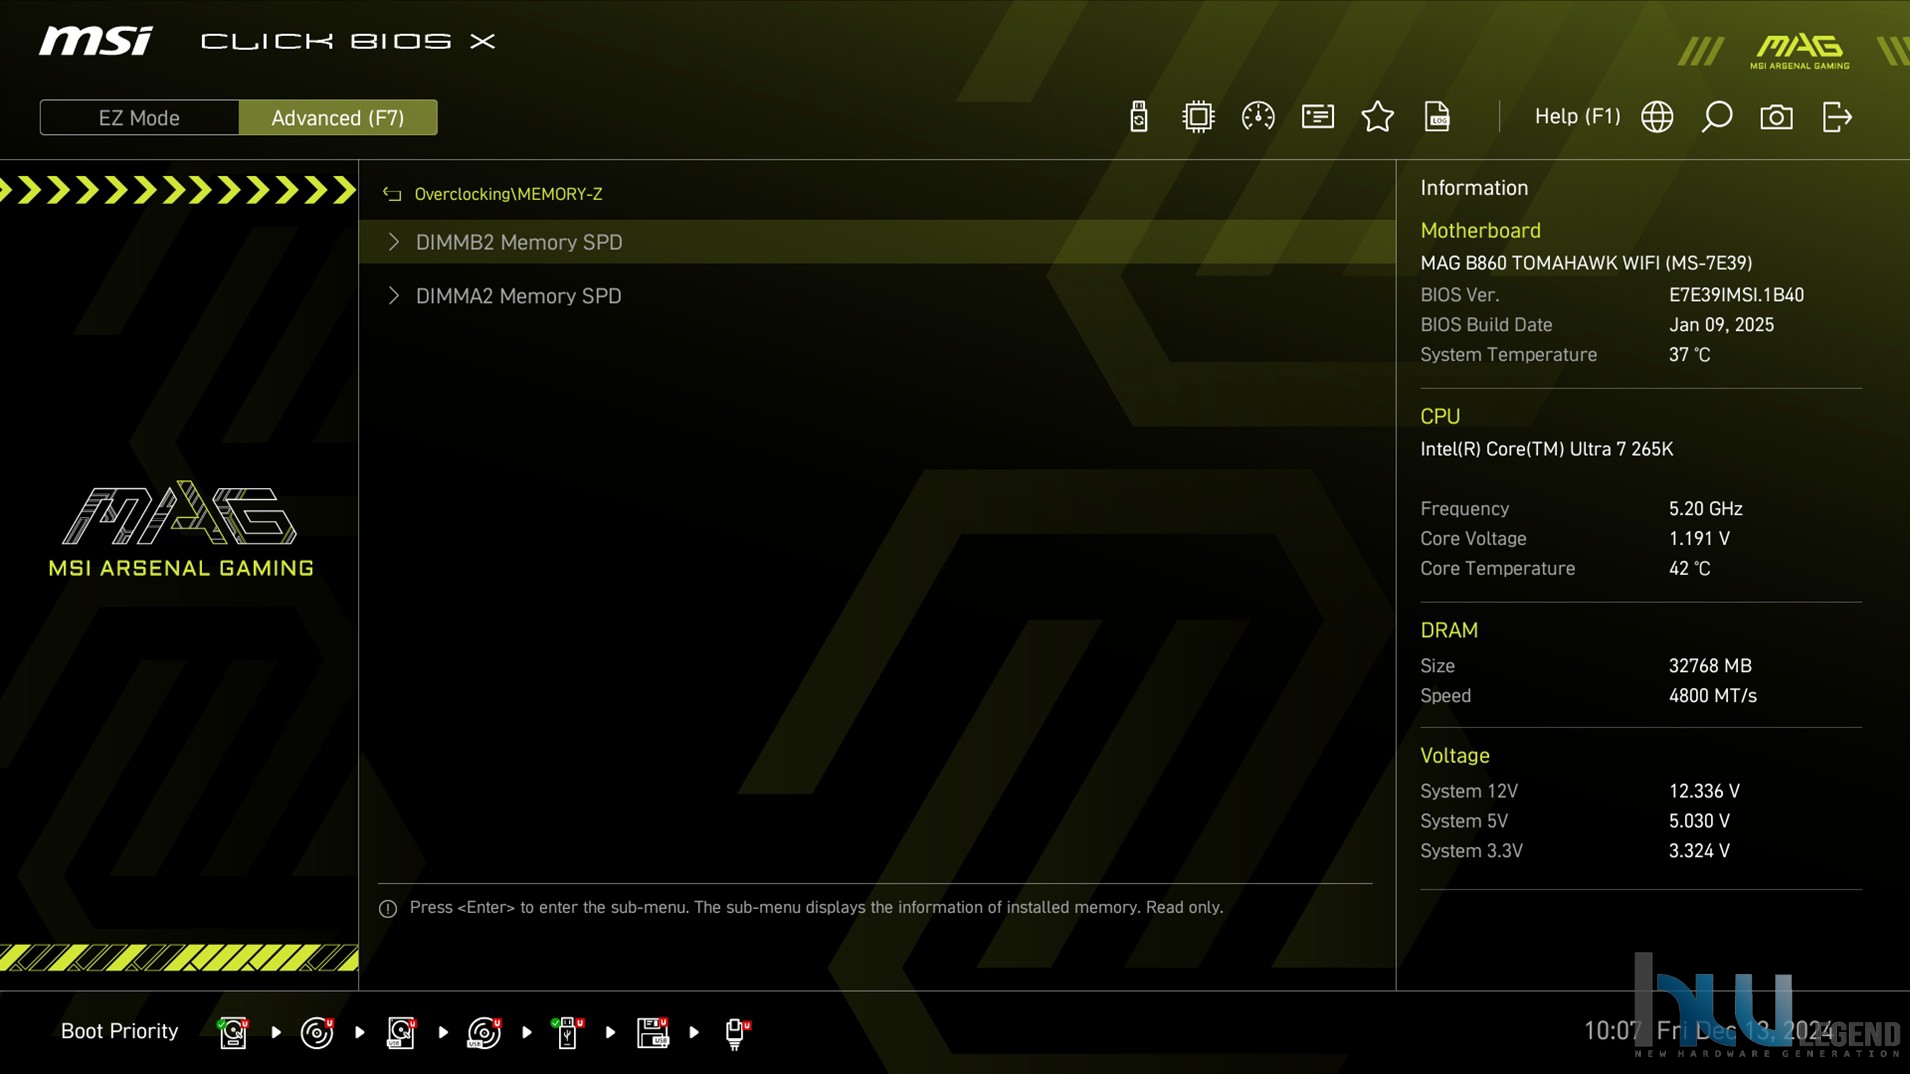Image resolution: width=1910 pixels, height=1074 pixels.
Task: Click the back arrow beside Overclocking\MEMORY-Z
Action: click(392, 194)
